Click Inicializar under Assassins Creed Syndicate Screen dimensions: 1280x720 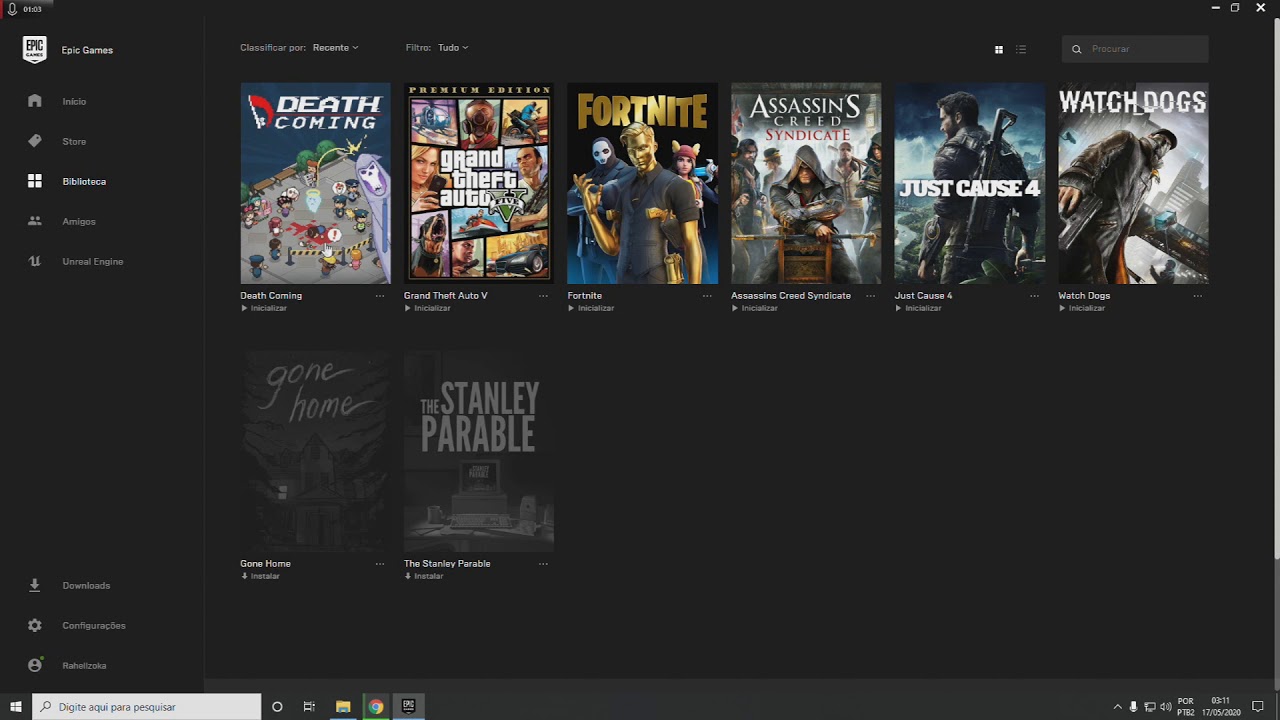[754, 308]
